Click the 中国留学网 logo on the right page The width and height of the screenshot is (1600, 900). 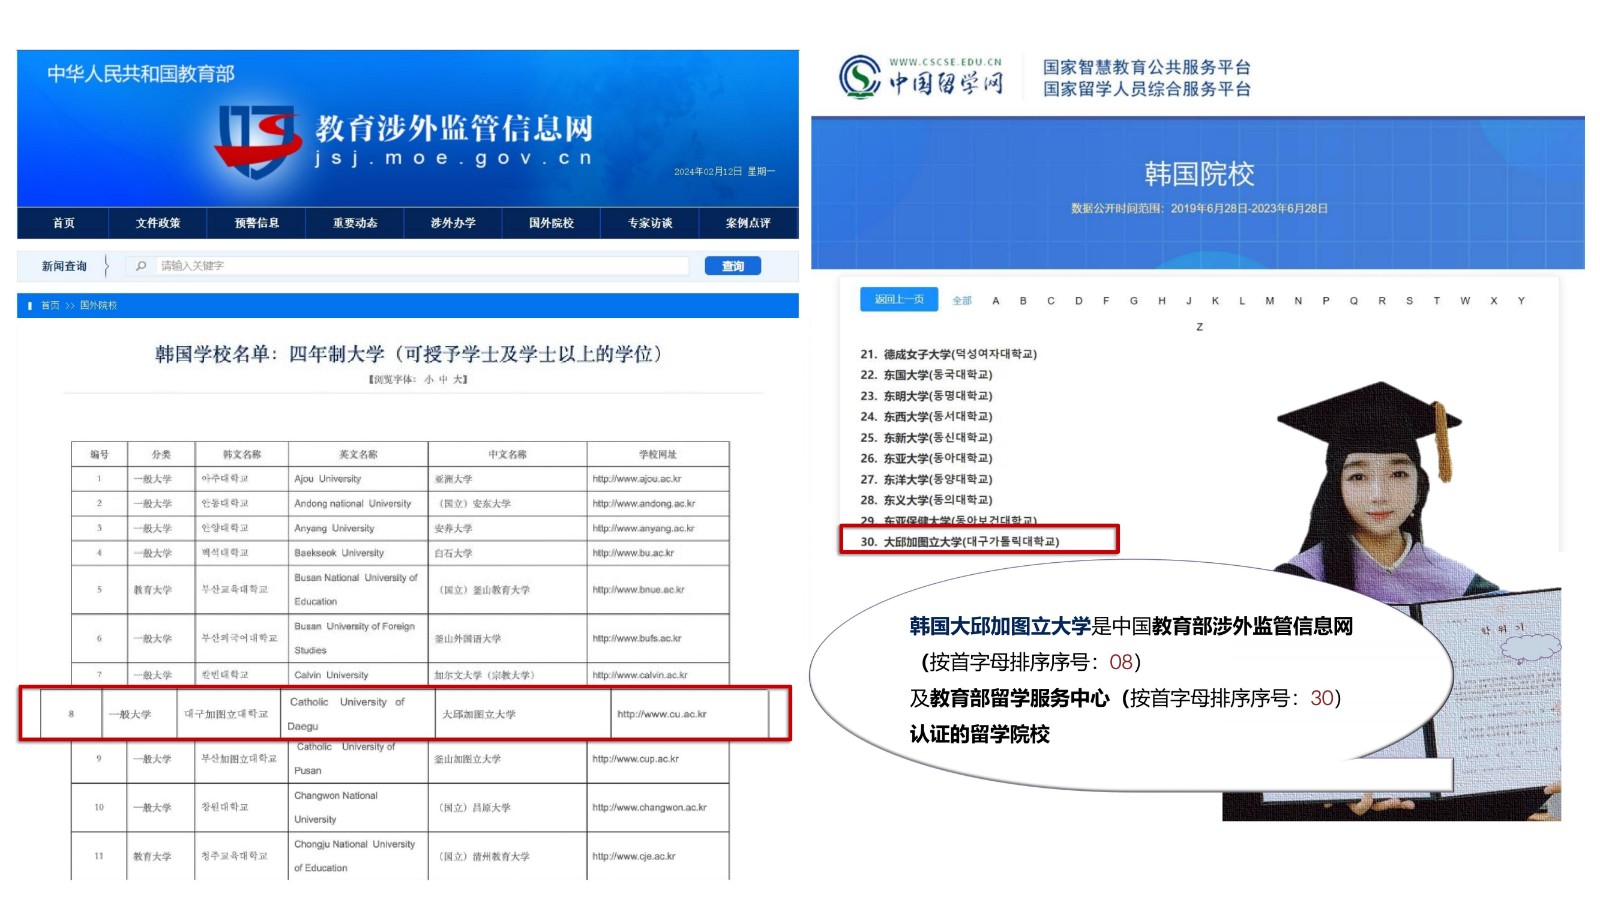pyautogui.click(x=921, y=78)
